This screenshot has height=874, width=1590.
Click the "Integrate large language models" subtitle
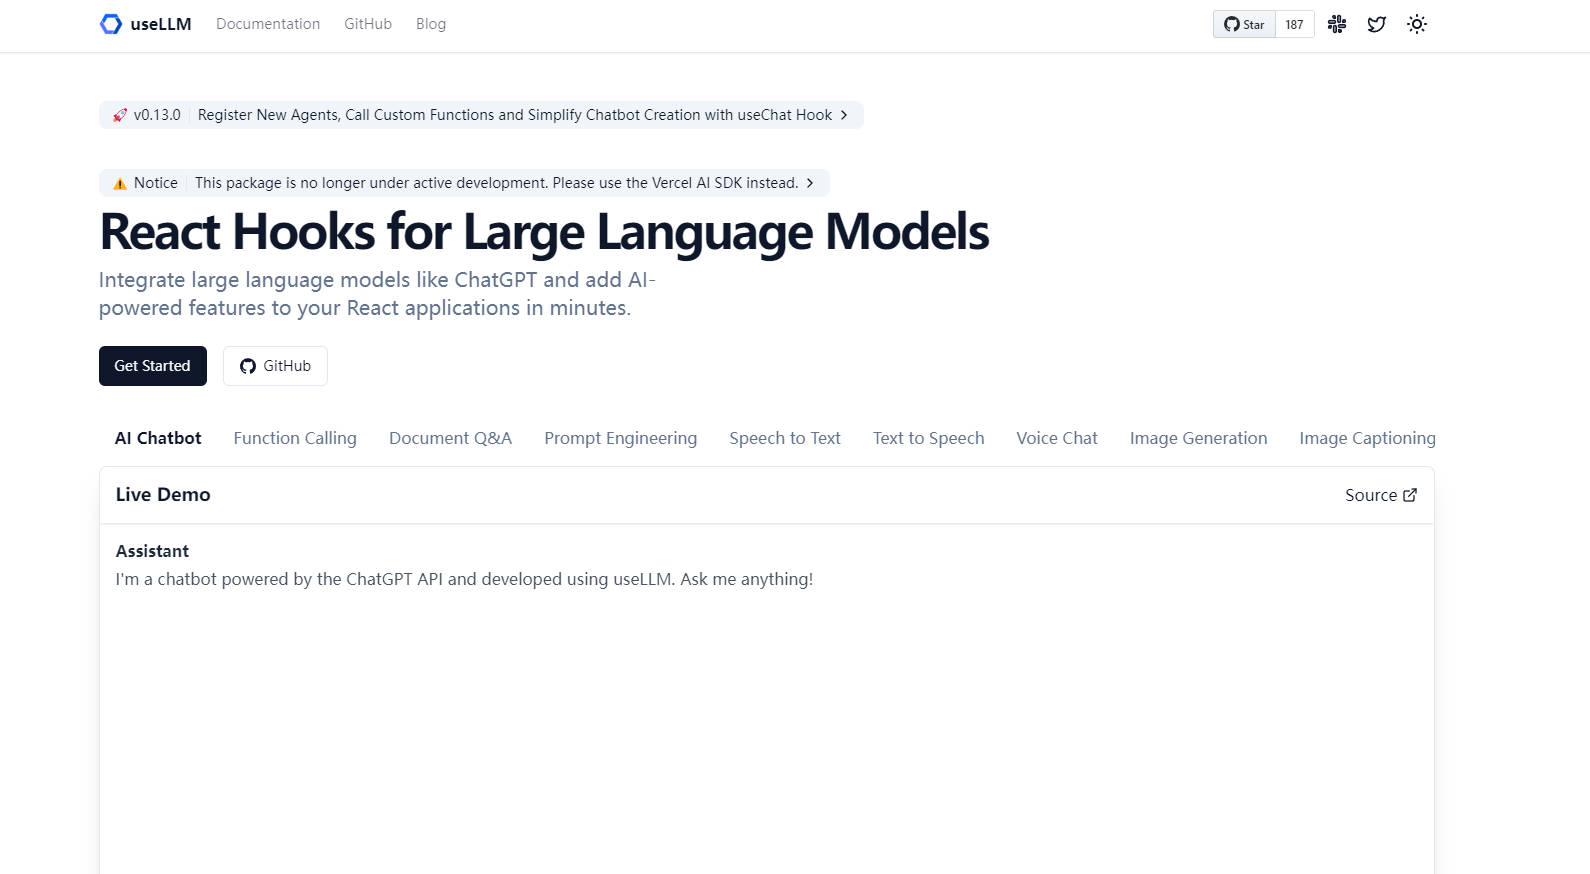377,294
